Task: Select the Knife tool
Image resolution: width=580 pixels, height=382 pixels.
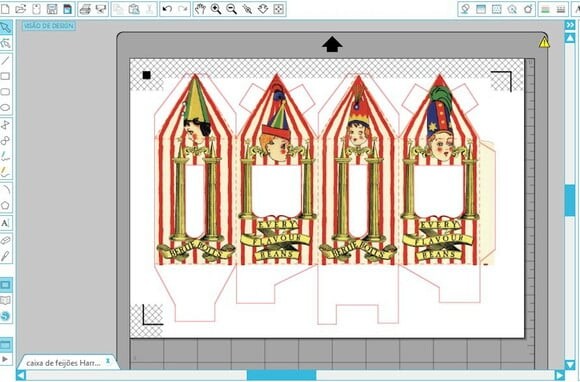Action: 5,256
